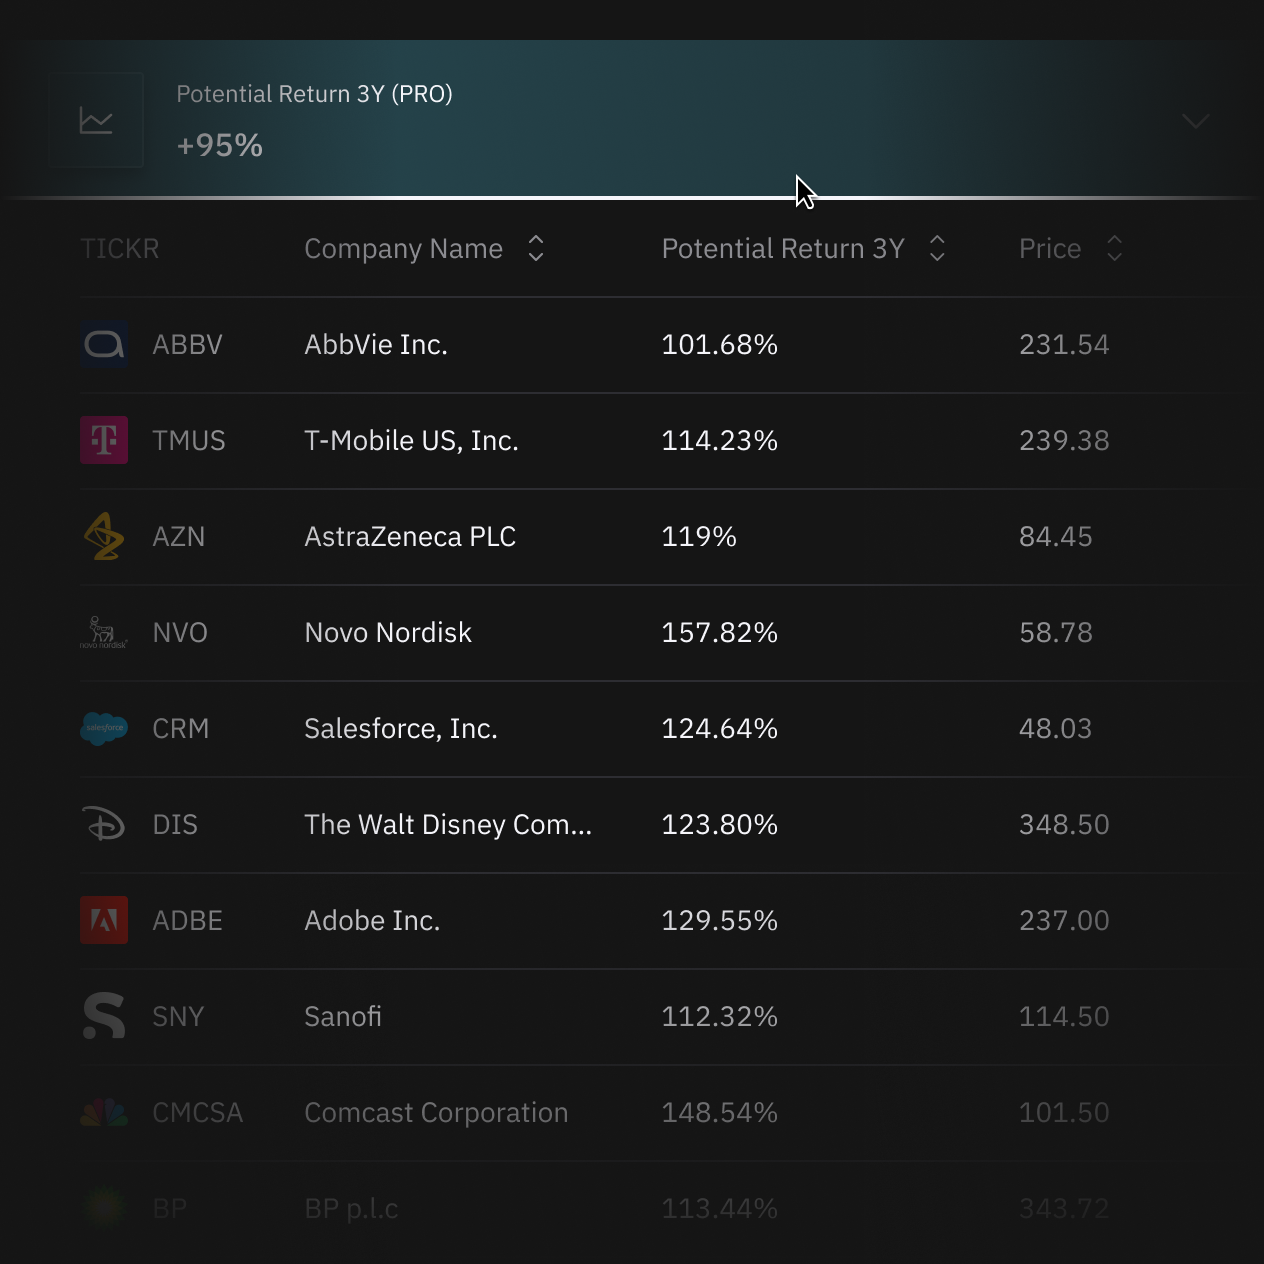This screenshot has height=1264, width=1264.
Task: Click the T-Mobile logo next to TMUS
Action: pyautogui.click(x=103, y=440)
